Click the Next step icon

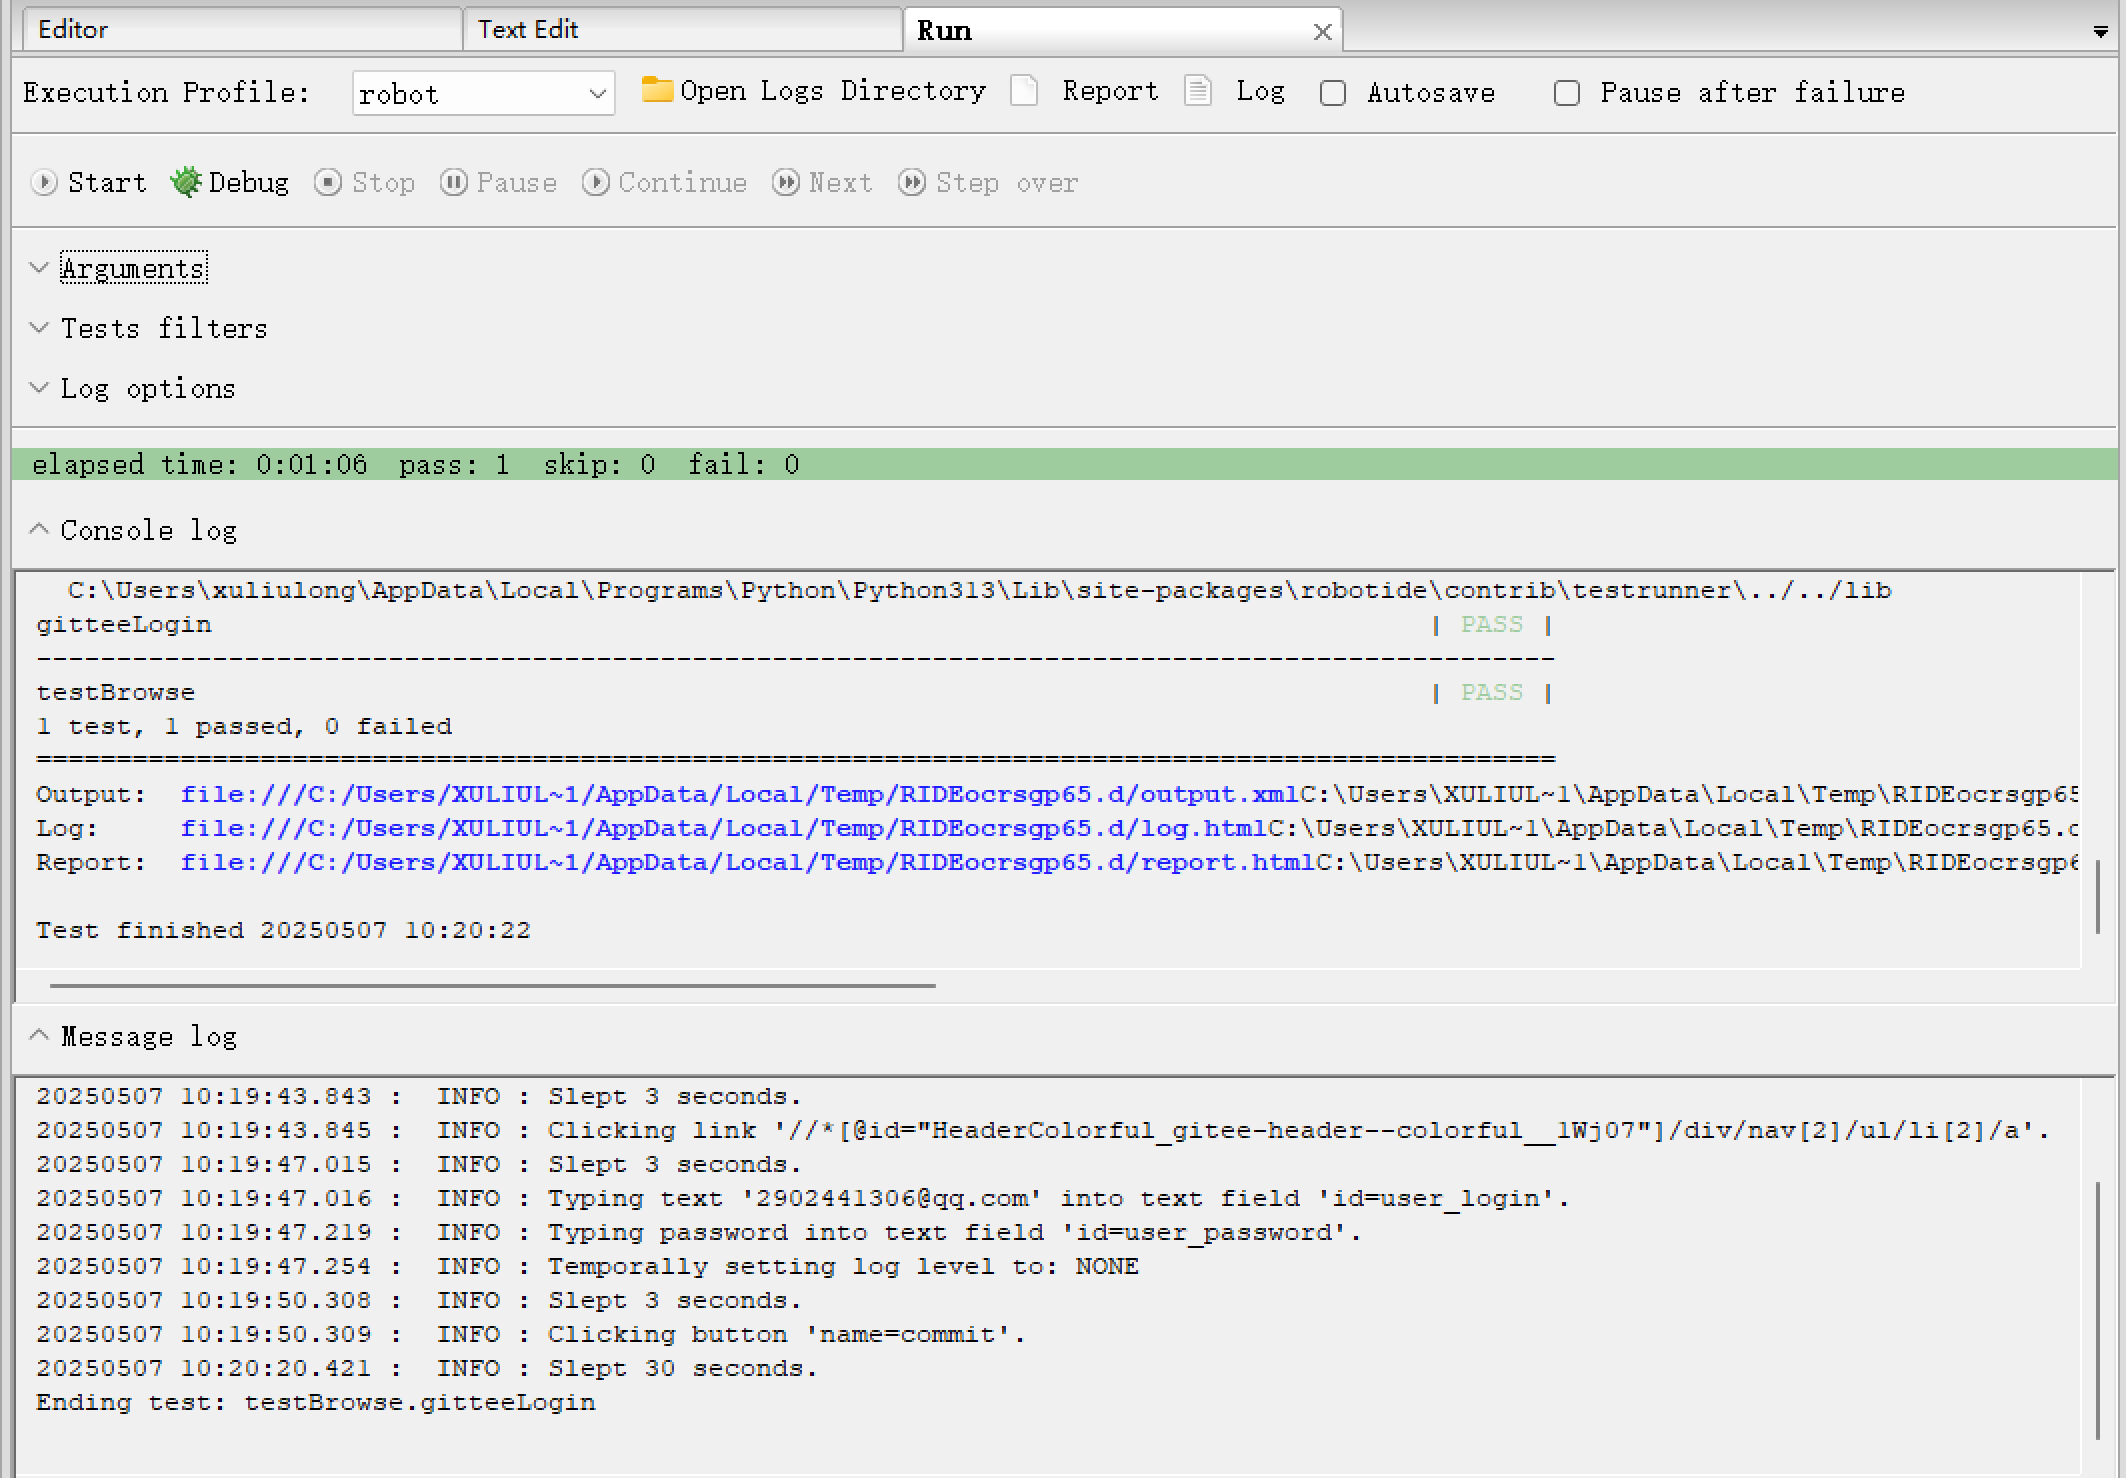click(786, 182)
